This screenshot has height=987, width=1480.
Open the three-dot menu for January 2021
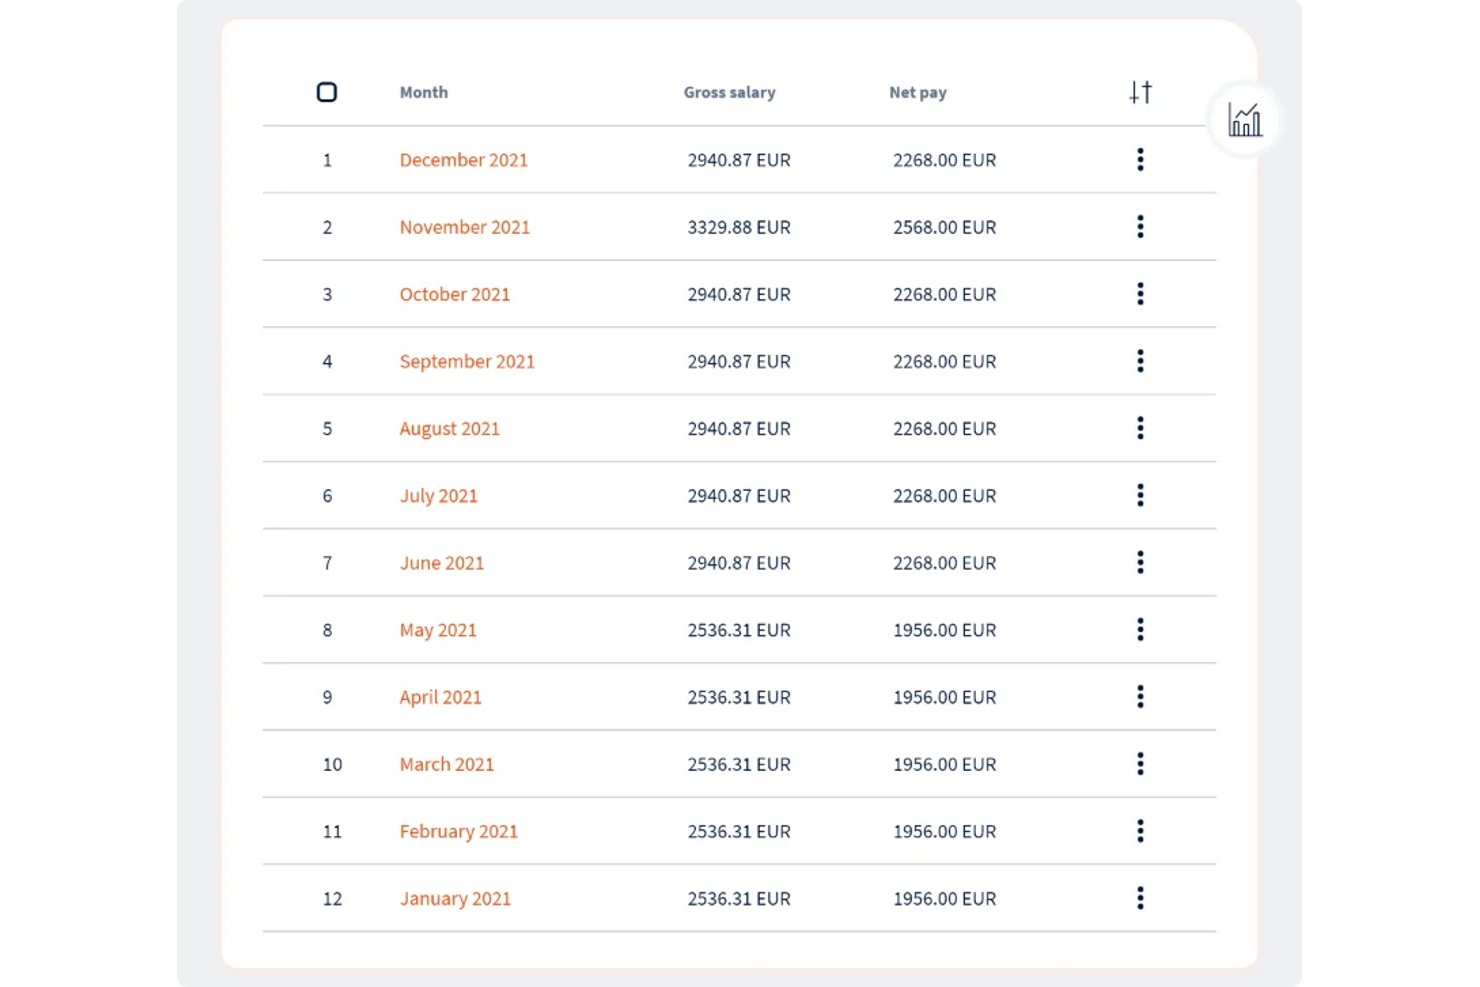click(x=1140, y=898)
